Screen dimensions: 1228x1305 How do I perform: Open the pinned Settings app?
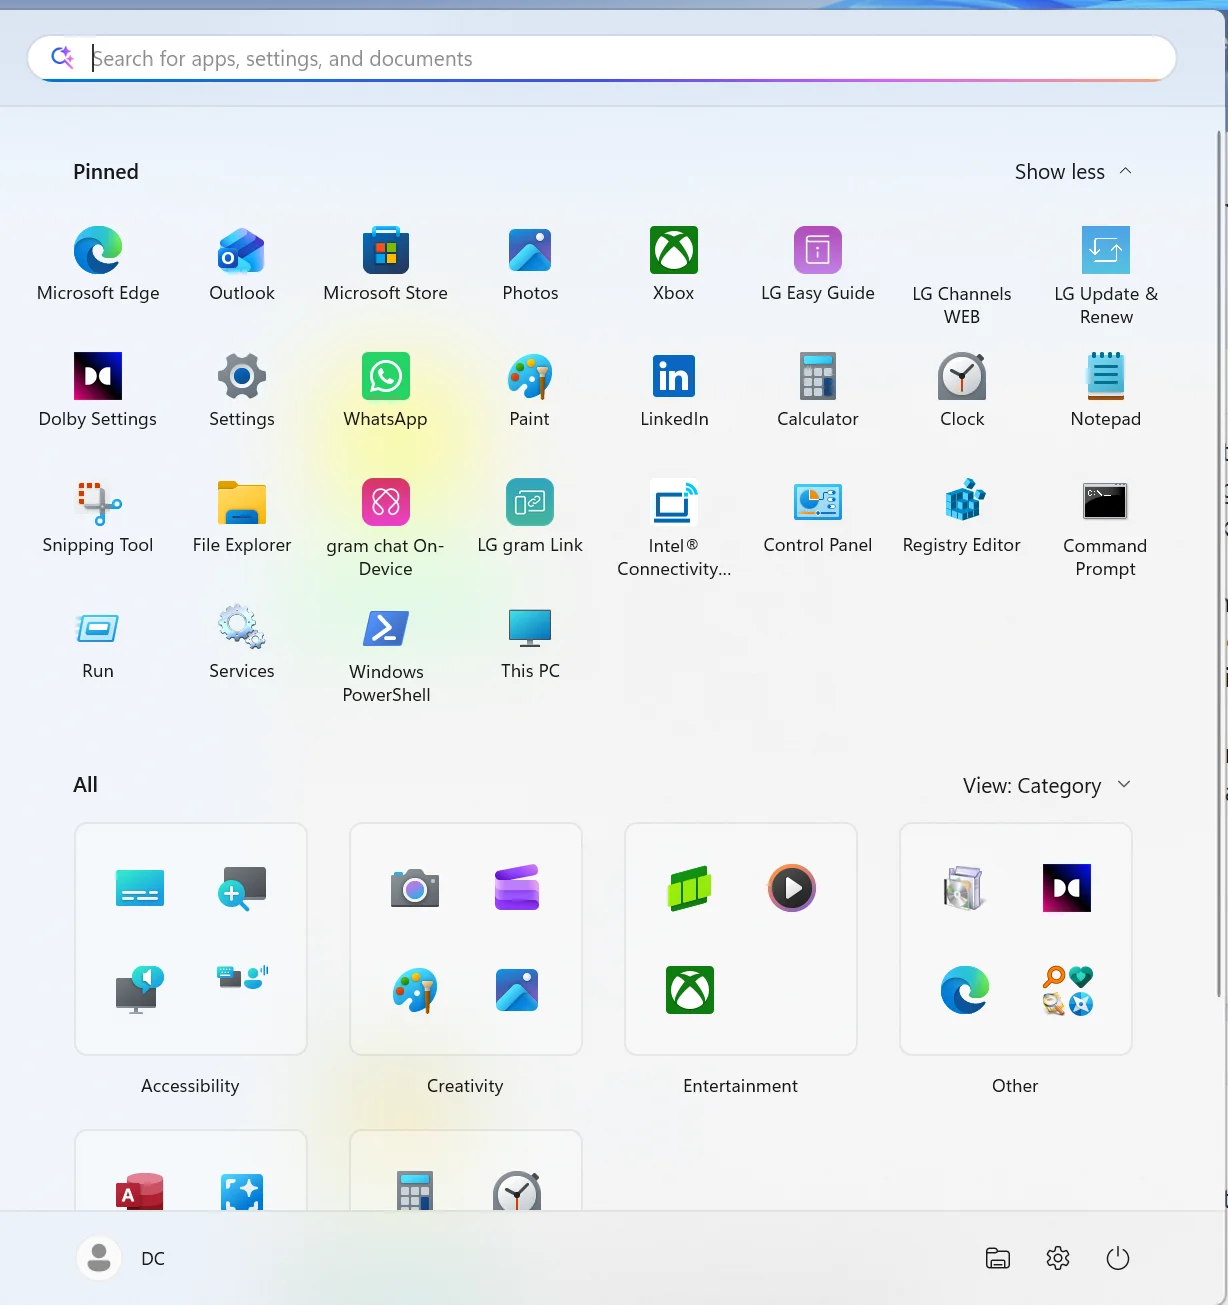pyautogui.click(x=242, y=392)
